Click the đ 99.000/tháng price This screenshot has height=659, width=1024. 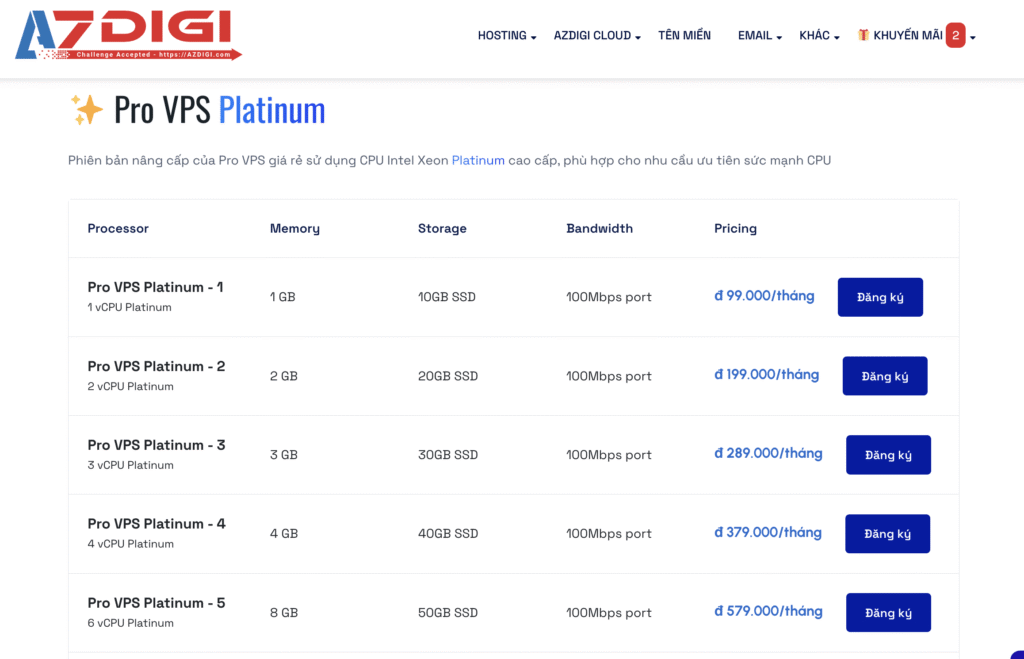[764, 296]
